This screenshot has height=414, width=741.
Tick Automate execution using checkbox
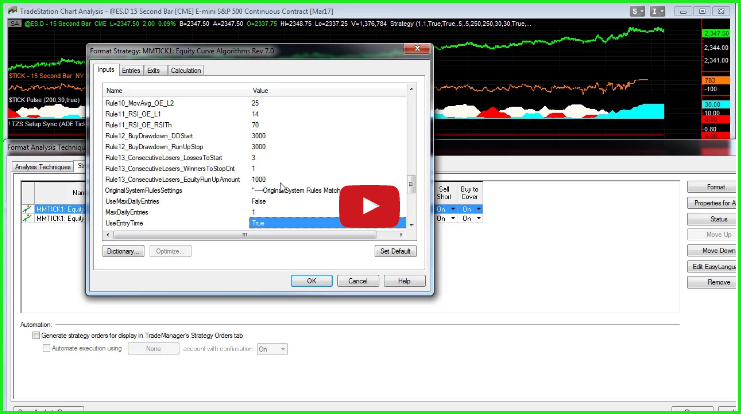pyautogui.click(x=46, y=348)
